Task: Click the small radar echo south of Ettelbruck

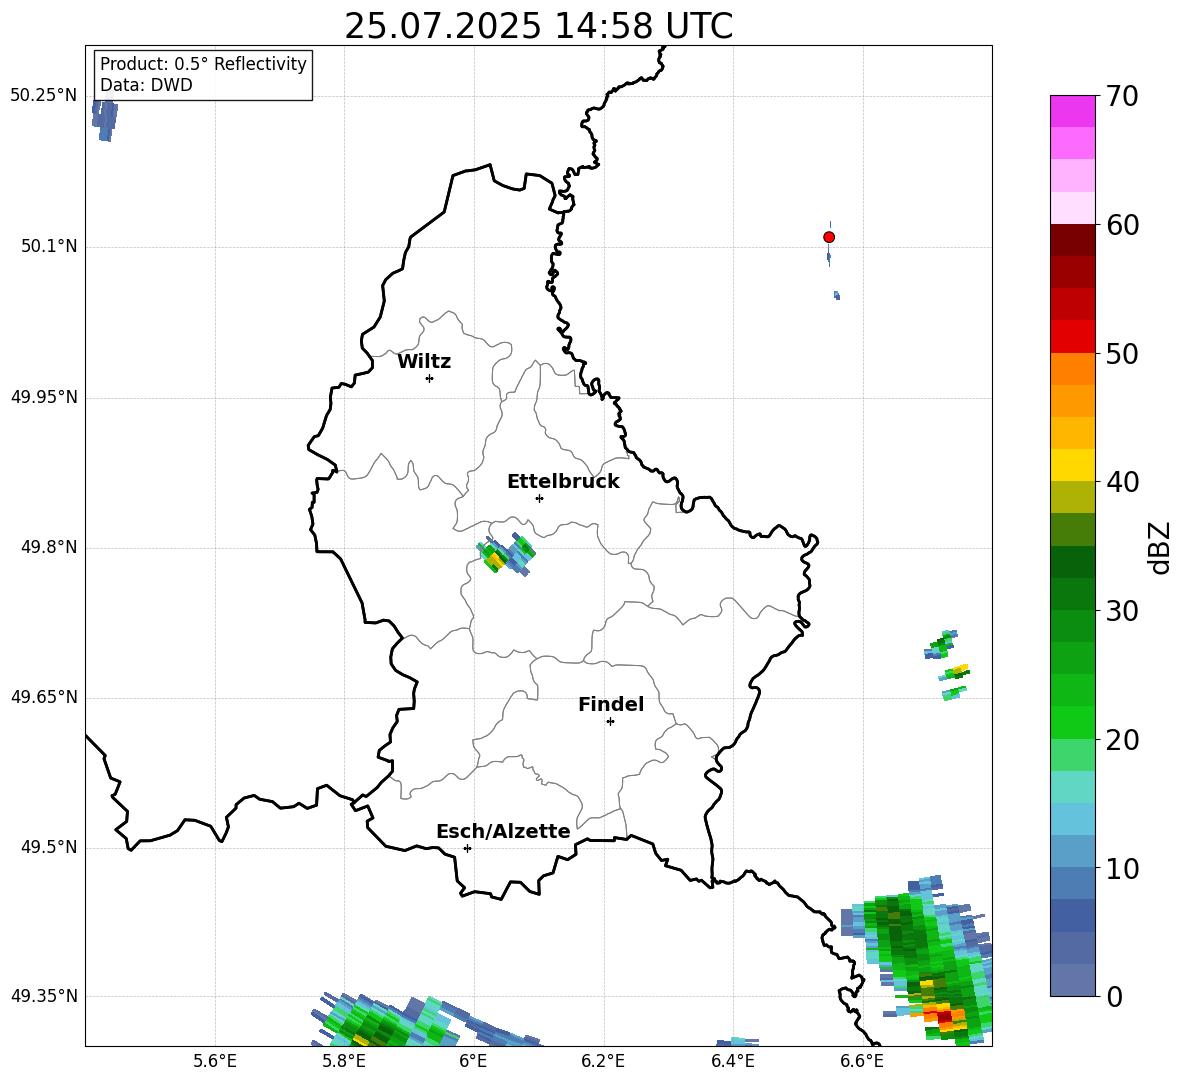Action: pos(506,555)
